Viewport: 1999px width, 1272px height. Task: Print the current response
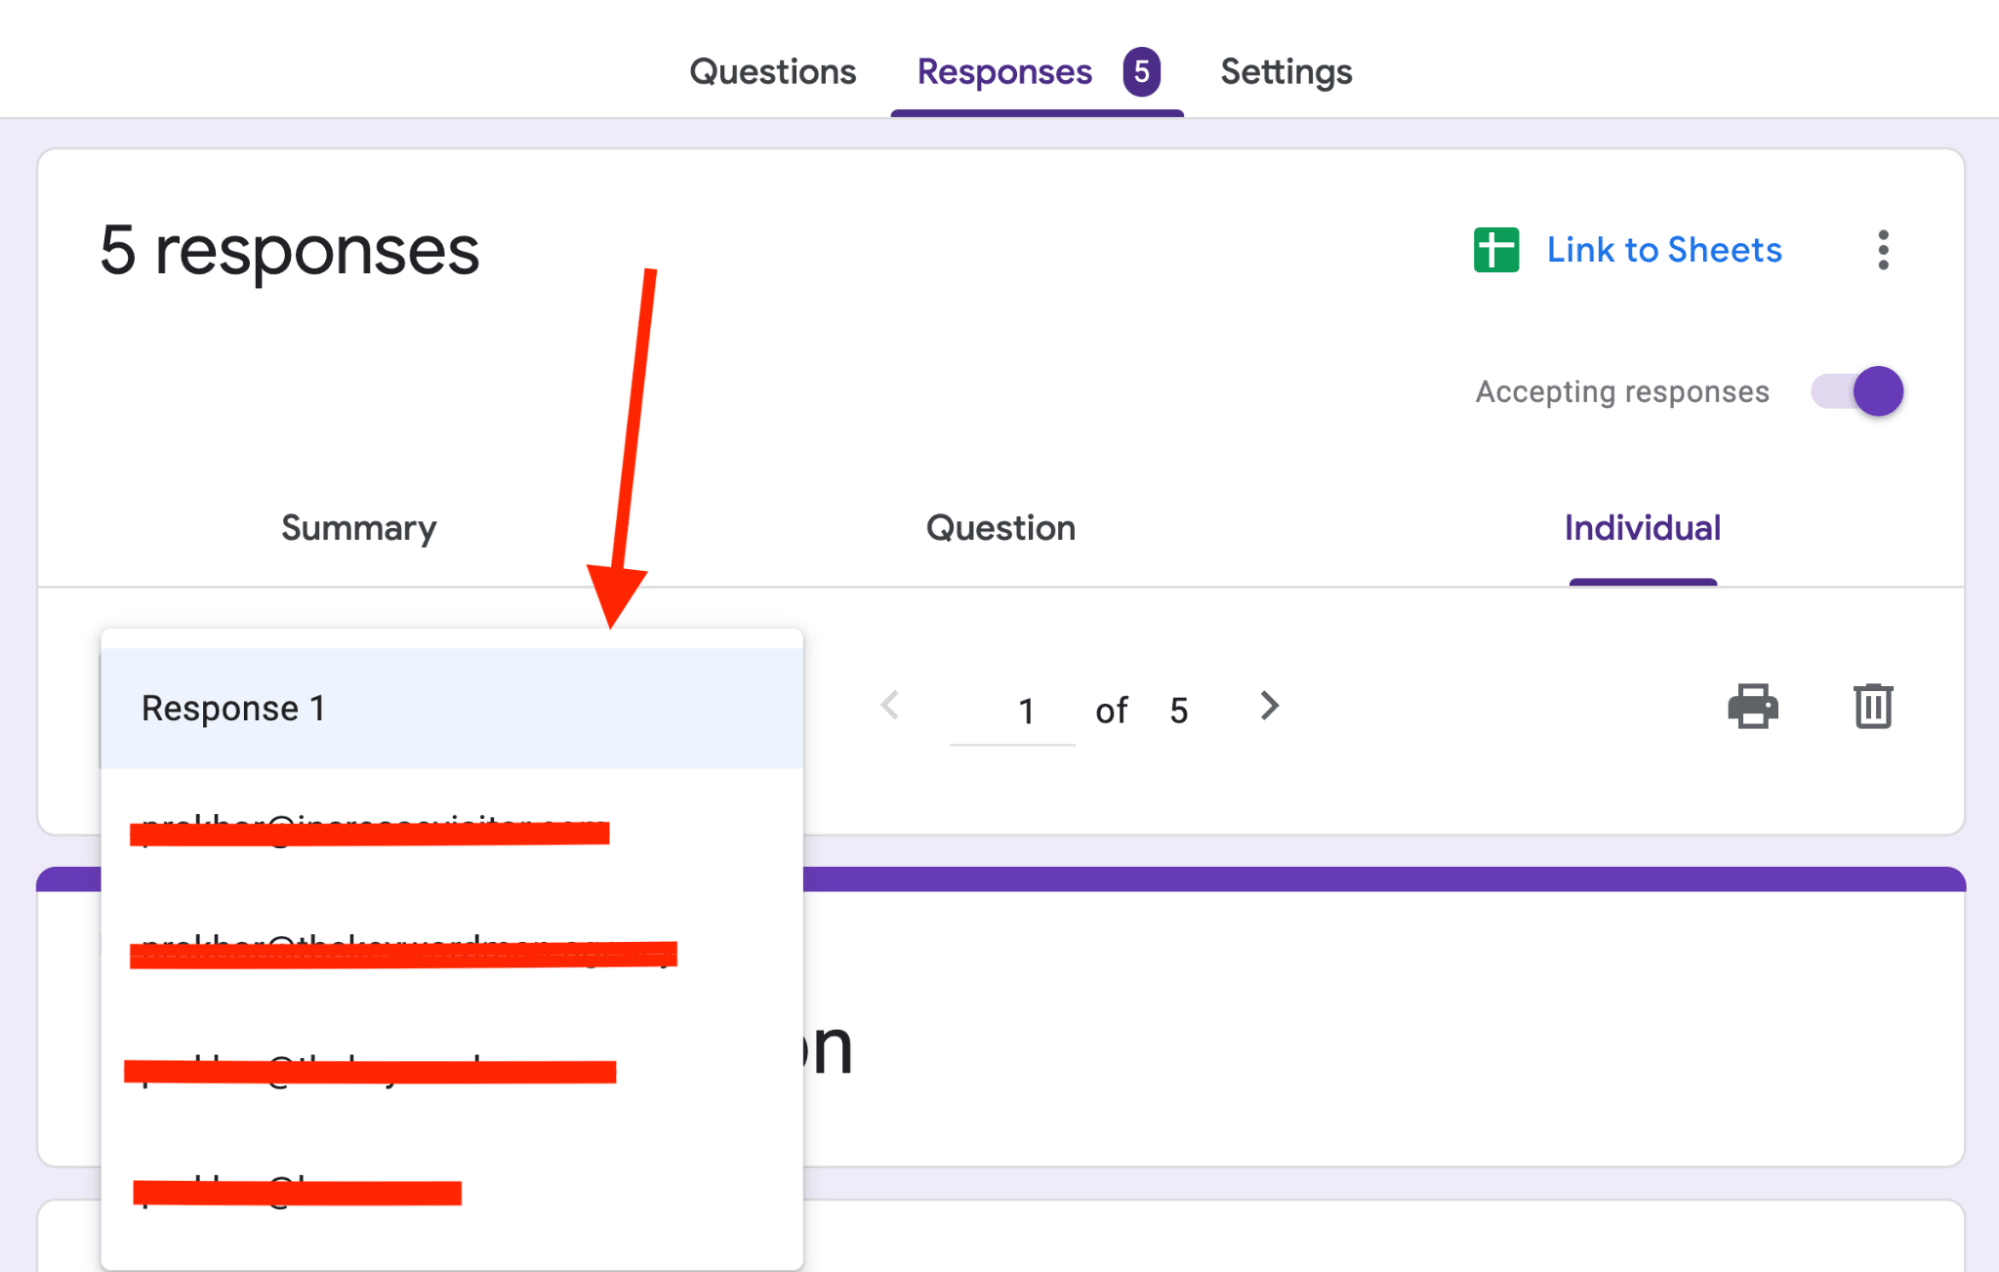coord(1753,707)
